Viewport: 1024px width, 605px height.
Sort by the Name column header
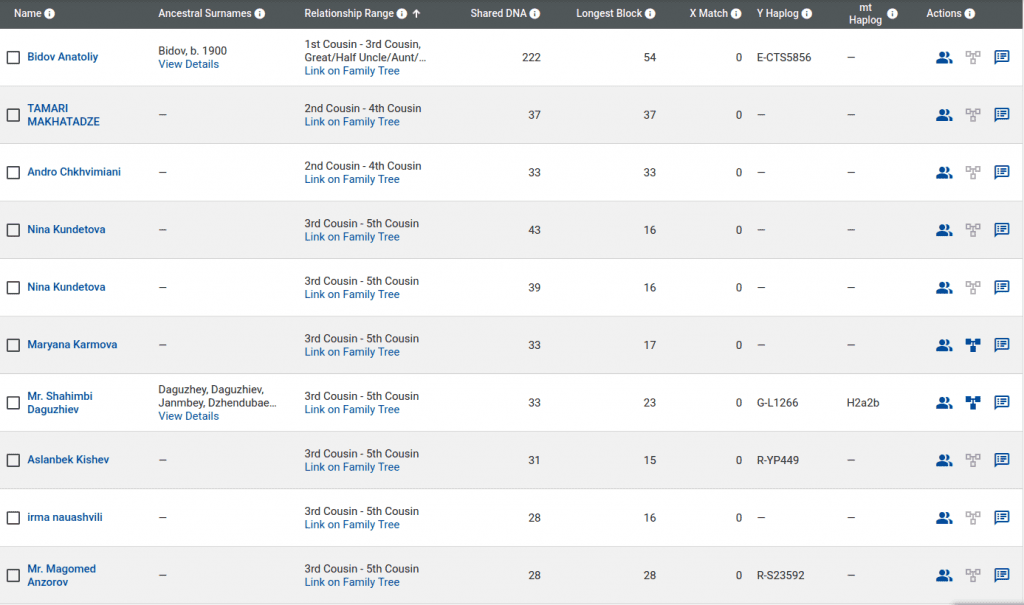pyautogui.click(x=27, y=14)
